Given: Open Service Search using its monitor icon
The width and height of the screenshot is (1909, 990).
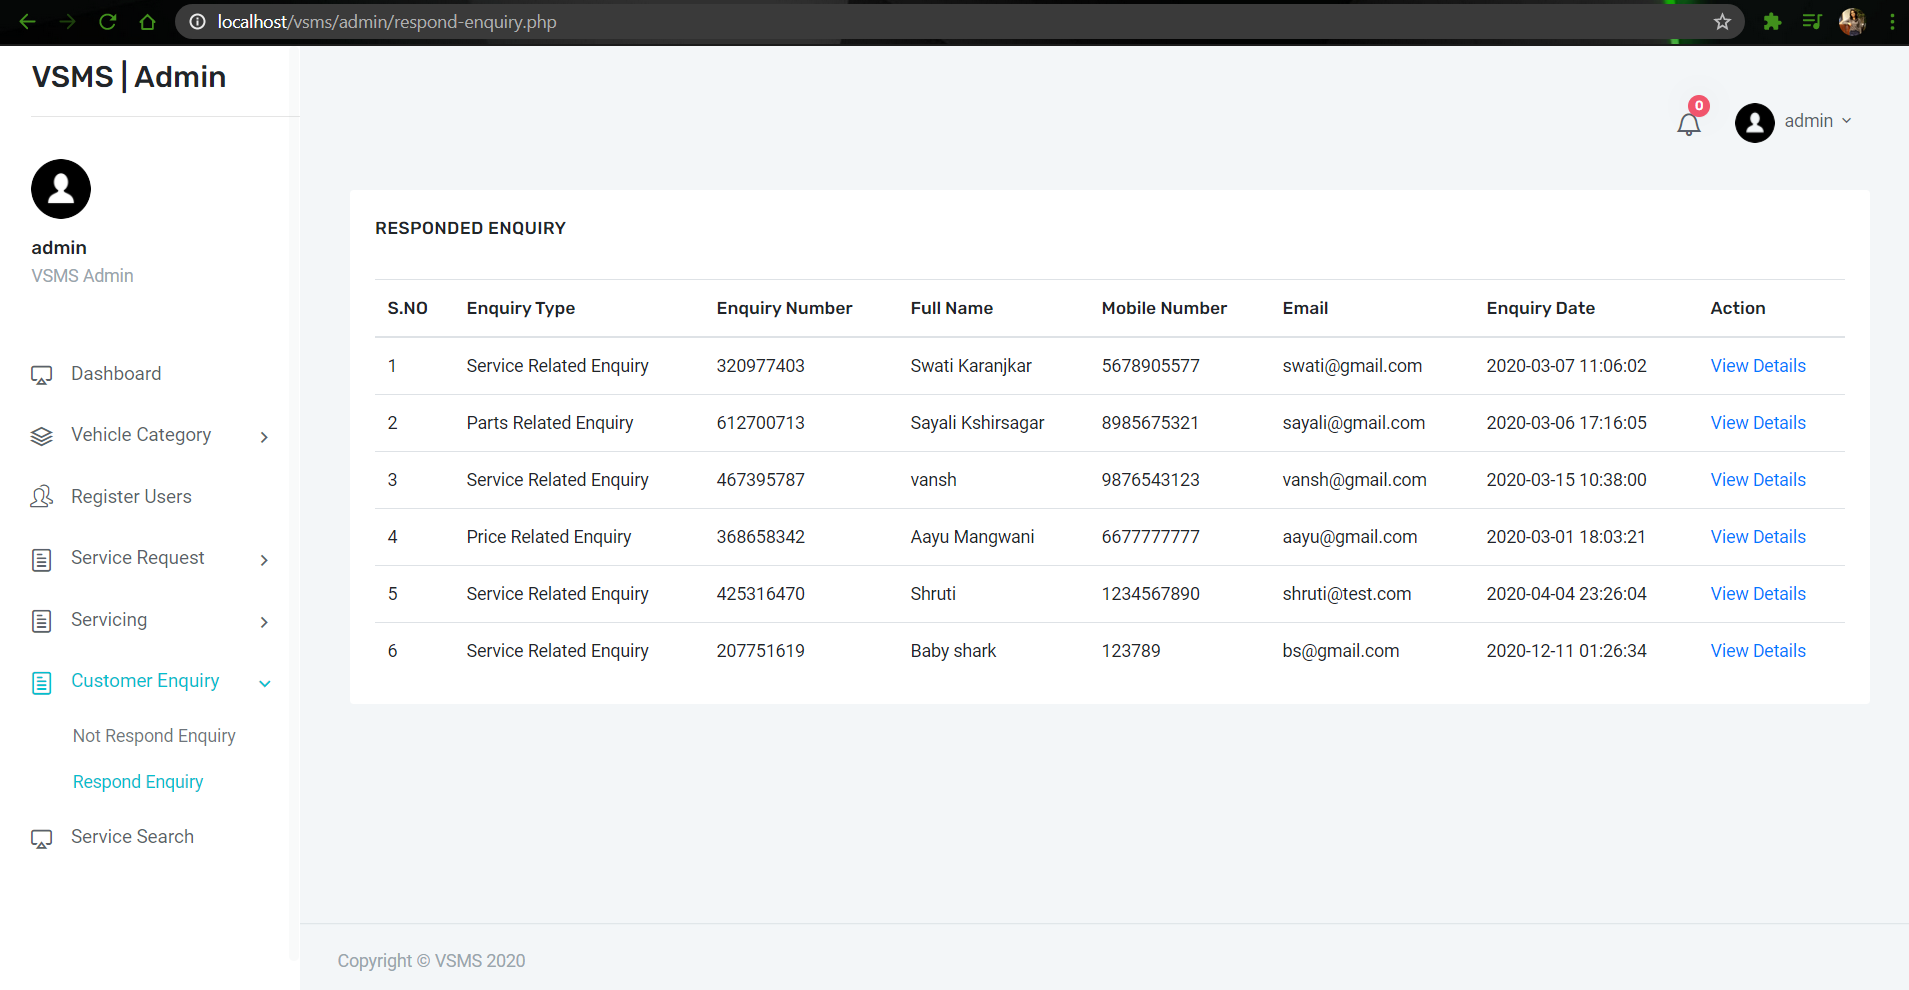Looking at the screenshot, I should 41,838.
